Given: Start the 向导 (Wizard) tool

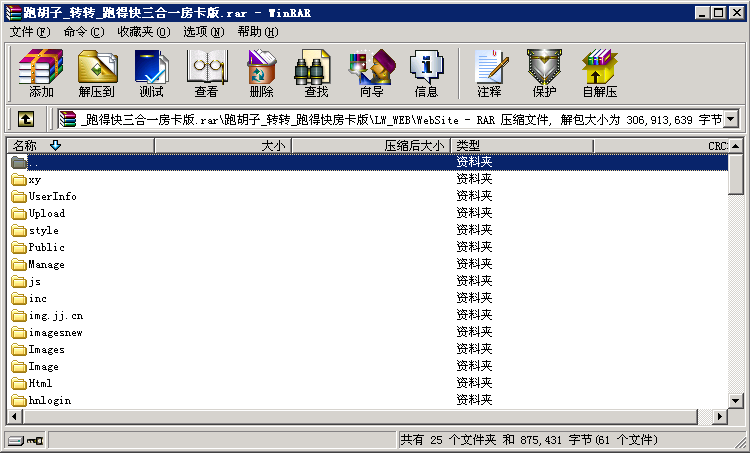Looking at the screenshot, I should pyautogui.click(x=371, y=73).
